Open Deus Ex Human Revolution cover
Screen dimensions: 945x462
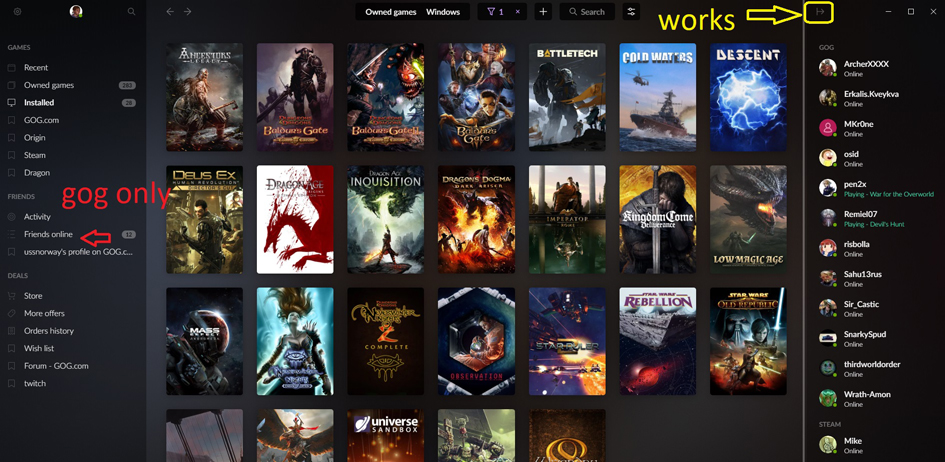point(204,219)
